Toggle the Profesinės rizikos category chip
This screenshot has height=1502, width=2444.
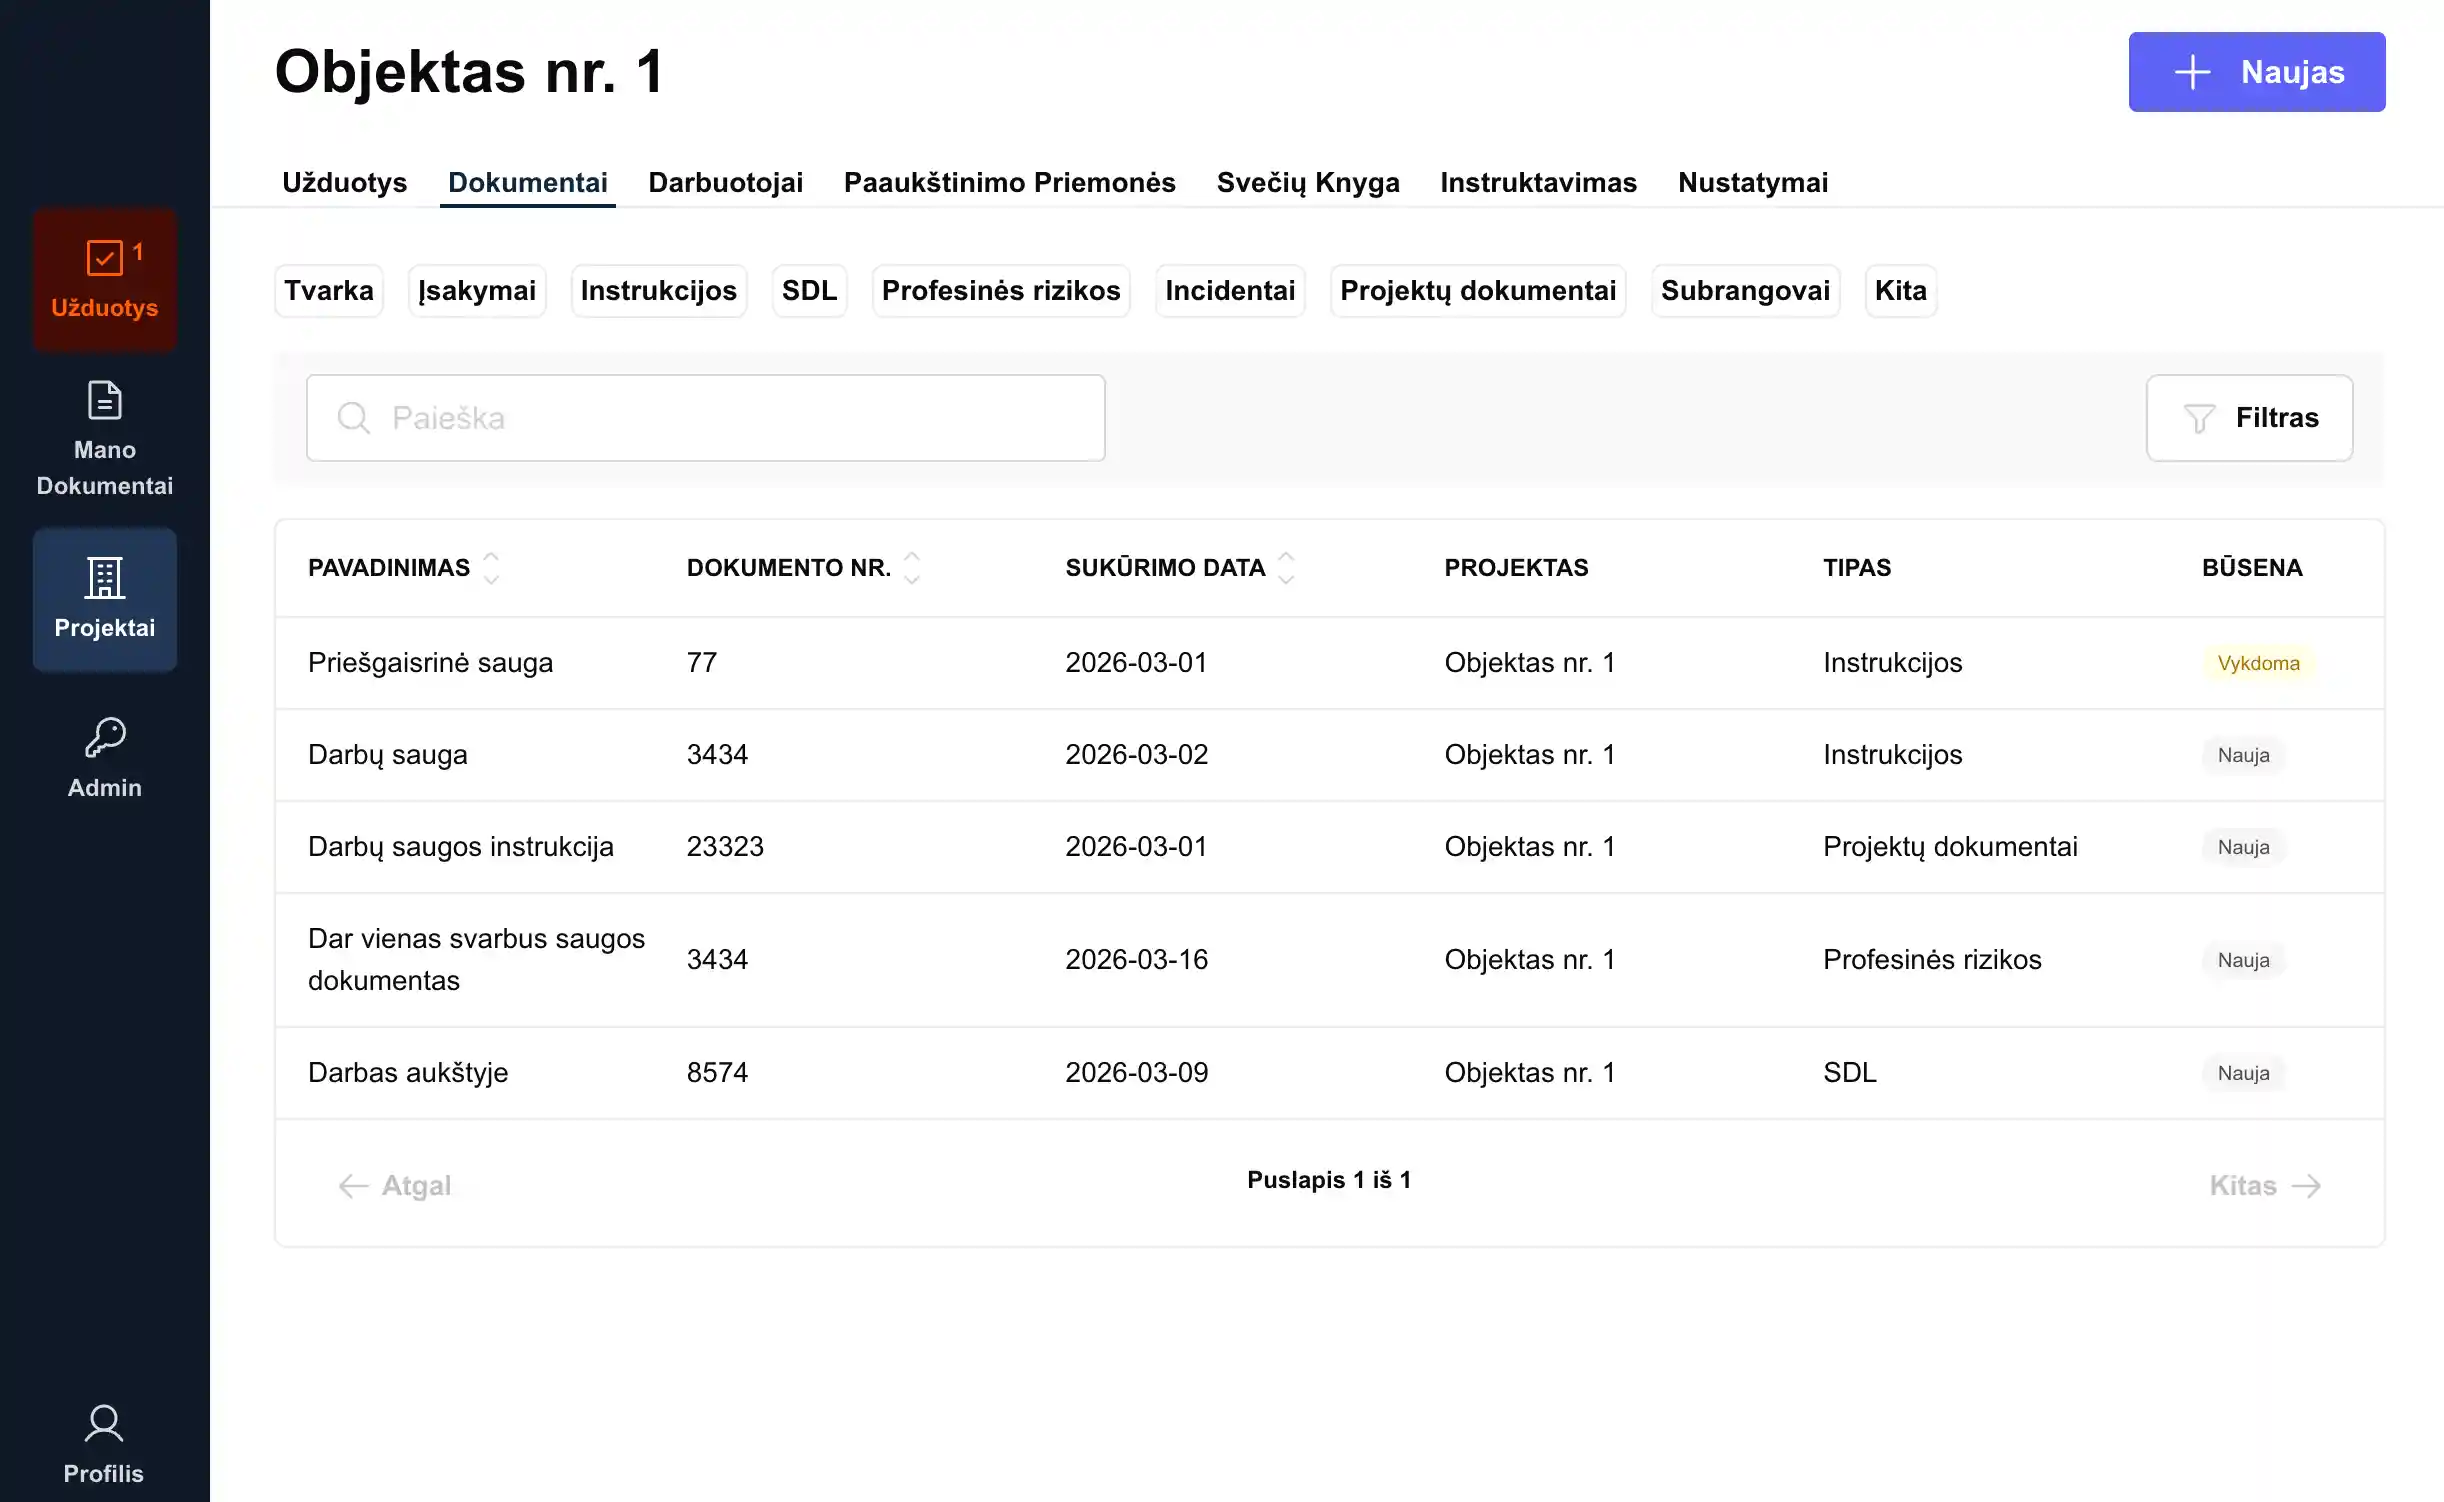coord(1000,291)
